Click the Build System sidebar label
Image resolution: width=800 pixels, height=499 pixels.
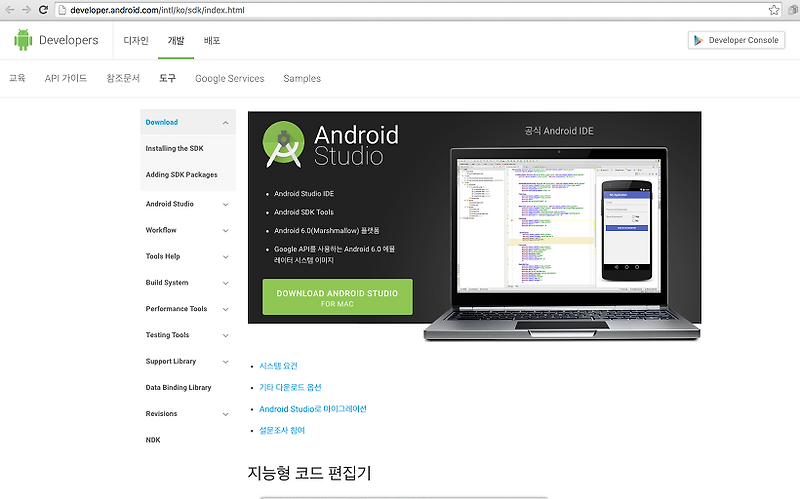pos(167,283)
